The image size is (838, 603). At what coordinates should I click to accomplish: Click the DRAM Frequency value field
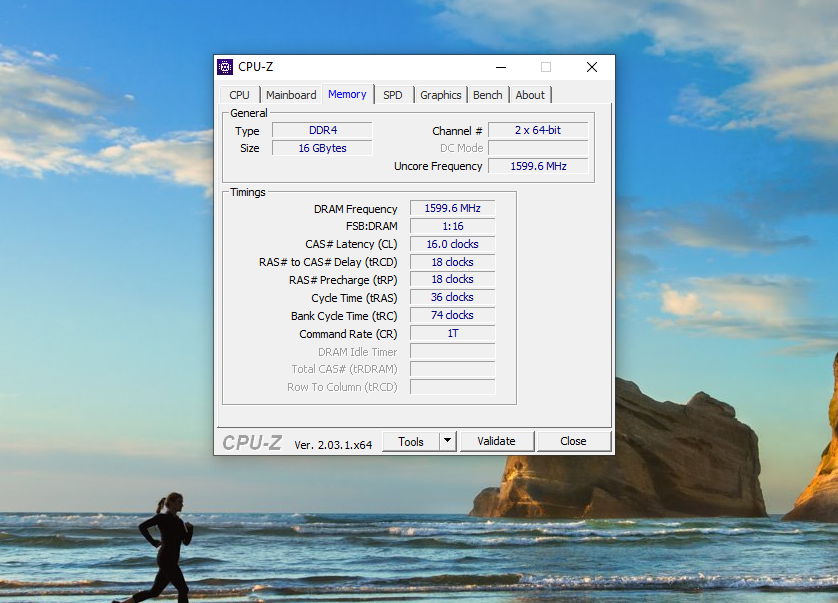pyautogui.click(x=453, y=208)
